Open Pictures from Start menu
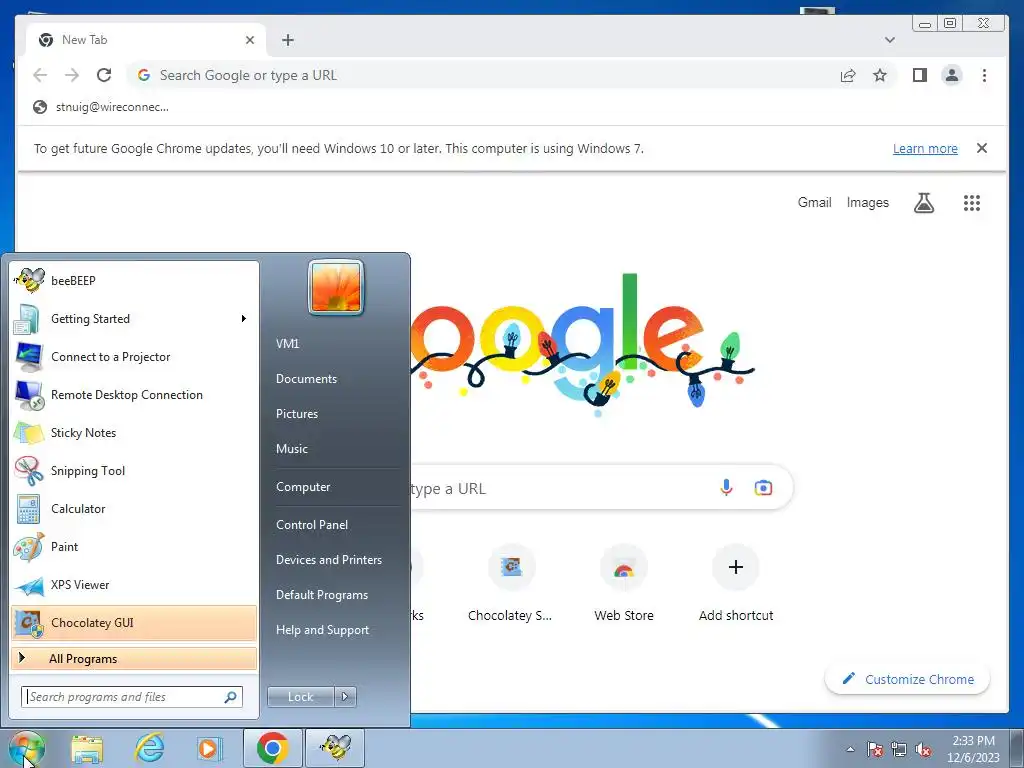1024x768 pixels. (297, 414)
